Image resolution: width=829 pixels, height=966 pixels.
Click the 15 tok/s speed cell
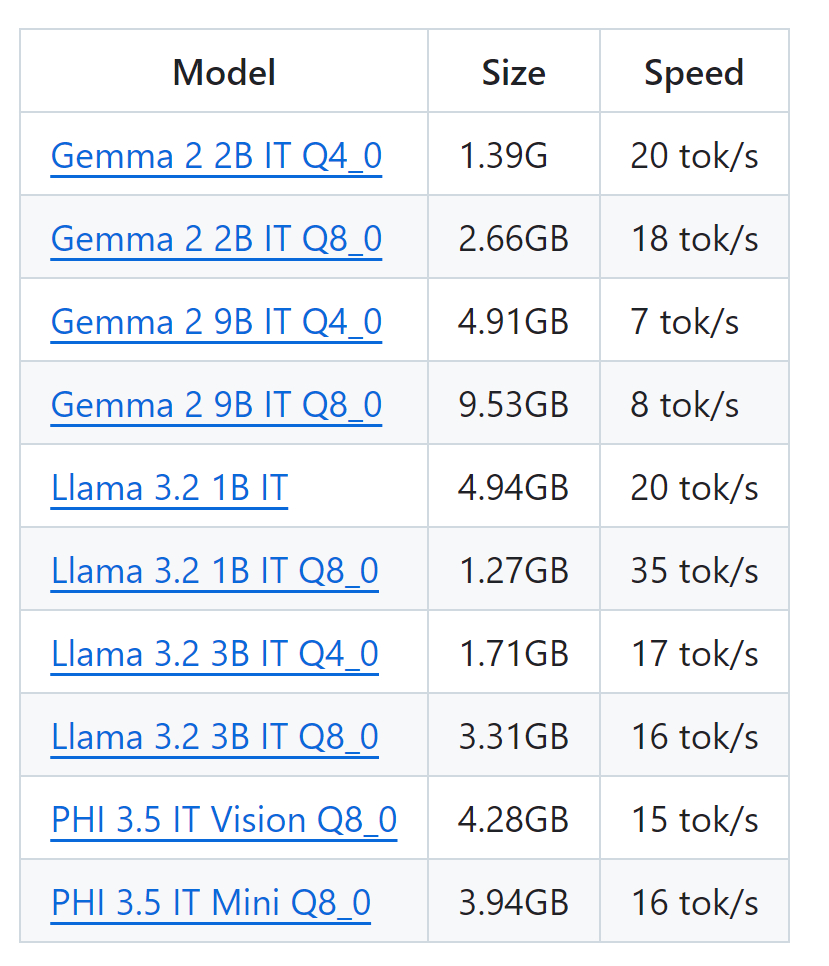point(694,819)
